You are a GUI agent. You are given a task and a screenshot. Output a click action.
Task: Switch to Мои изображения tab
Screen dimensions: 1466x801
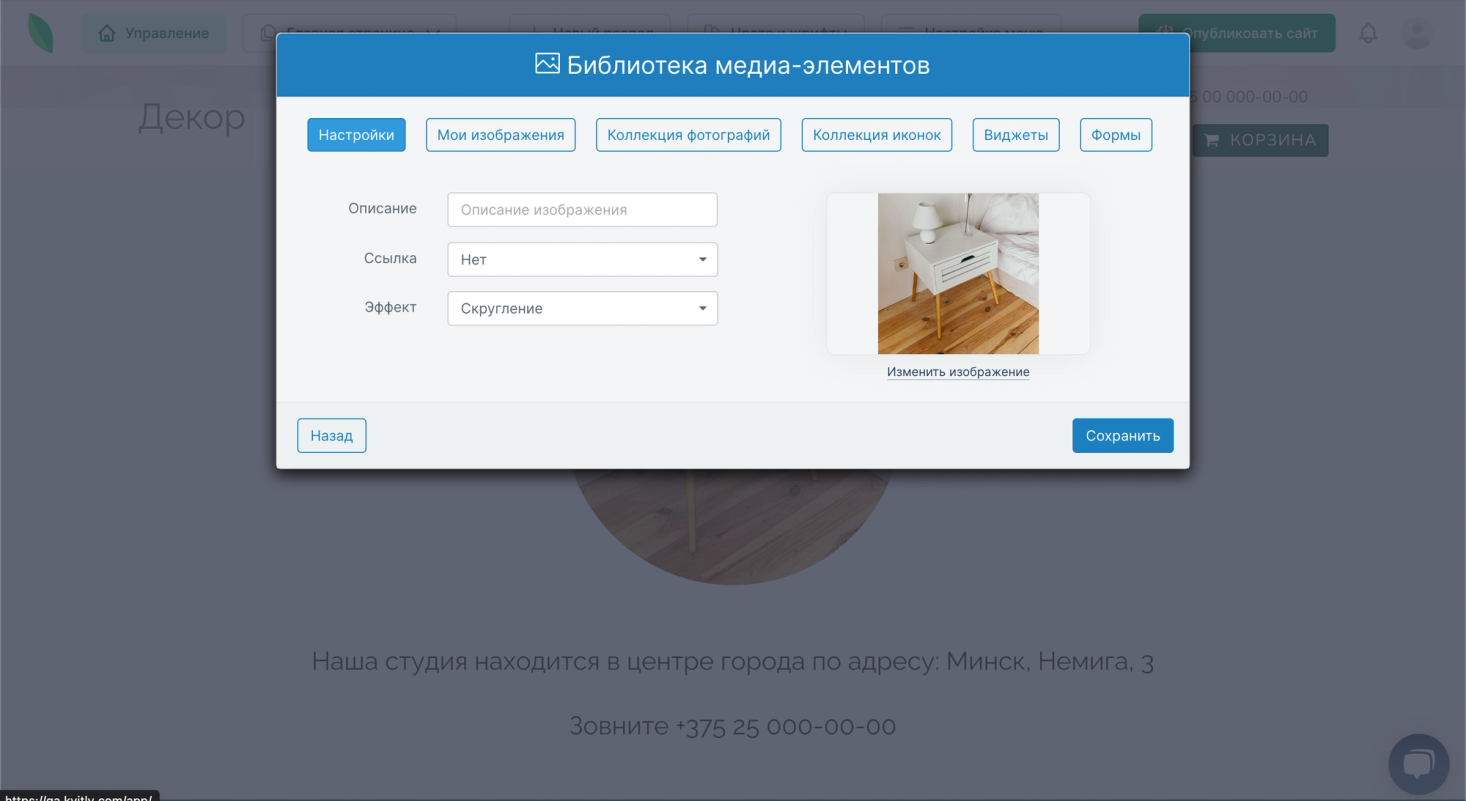[501, 135]
